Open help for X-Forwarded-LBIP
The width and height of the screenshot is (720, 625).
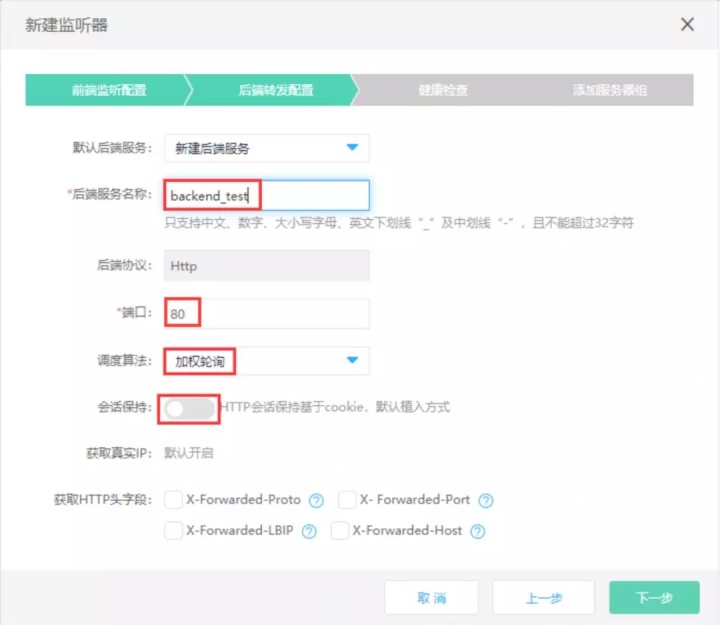[x=309, y=532]
